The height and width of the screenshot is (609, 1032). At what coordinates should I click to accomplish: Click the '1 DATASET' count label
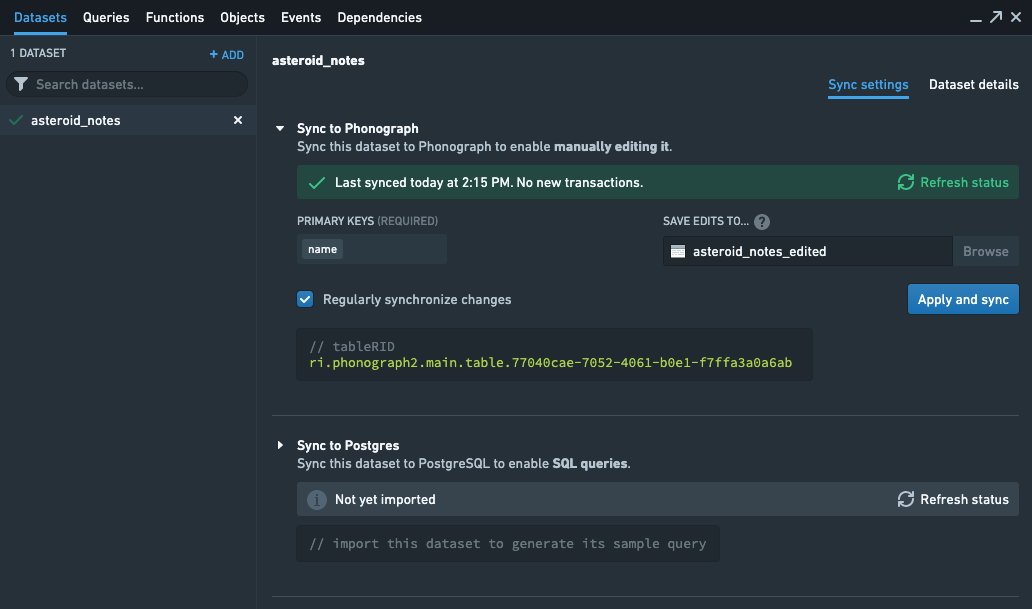[x=38, y=53]
